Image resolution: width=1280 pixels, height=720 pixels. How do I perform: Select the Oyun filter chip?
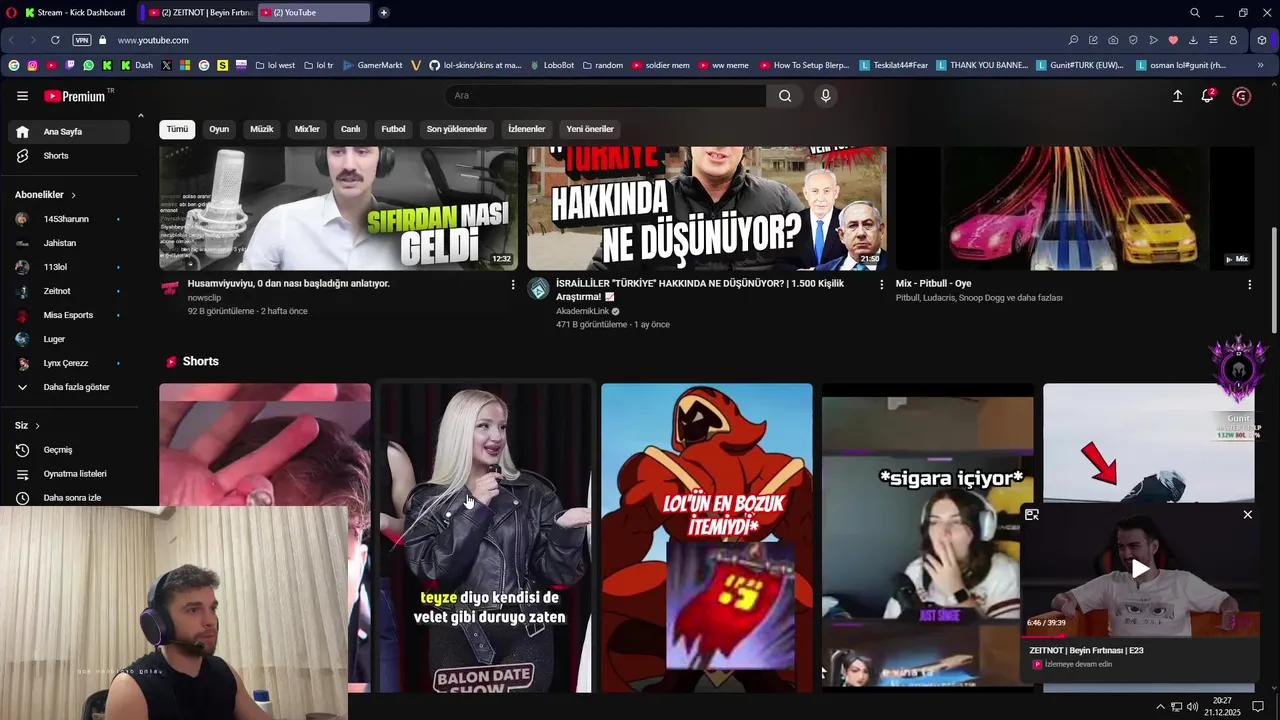pos(219,129)
